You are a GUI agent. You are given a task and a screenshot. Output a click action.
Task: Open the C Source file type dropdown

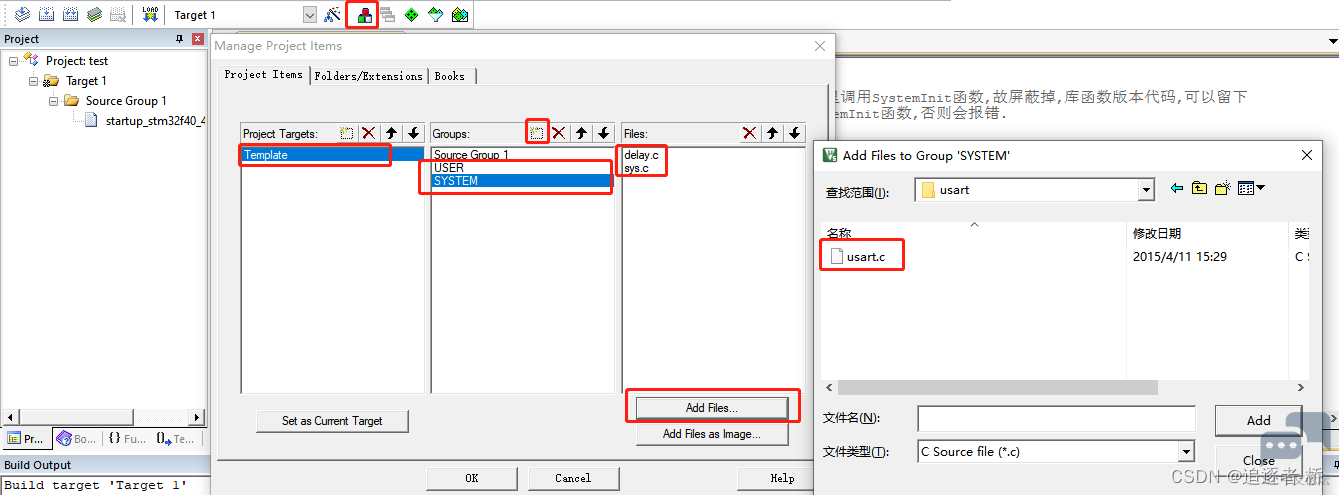1185,452
